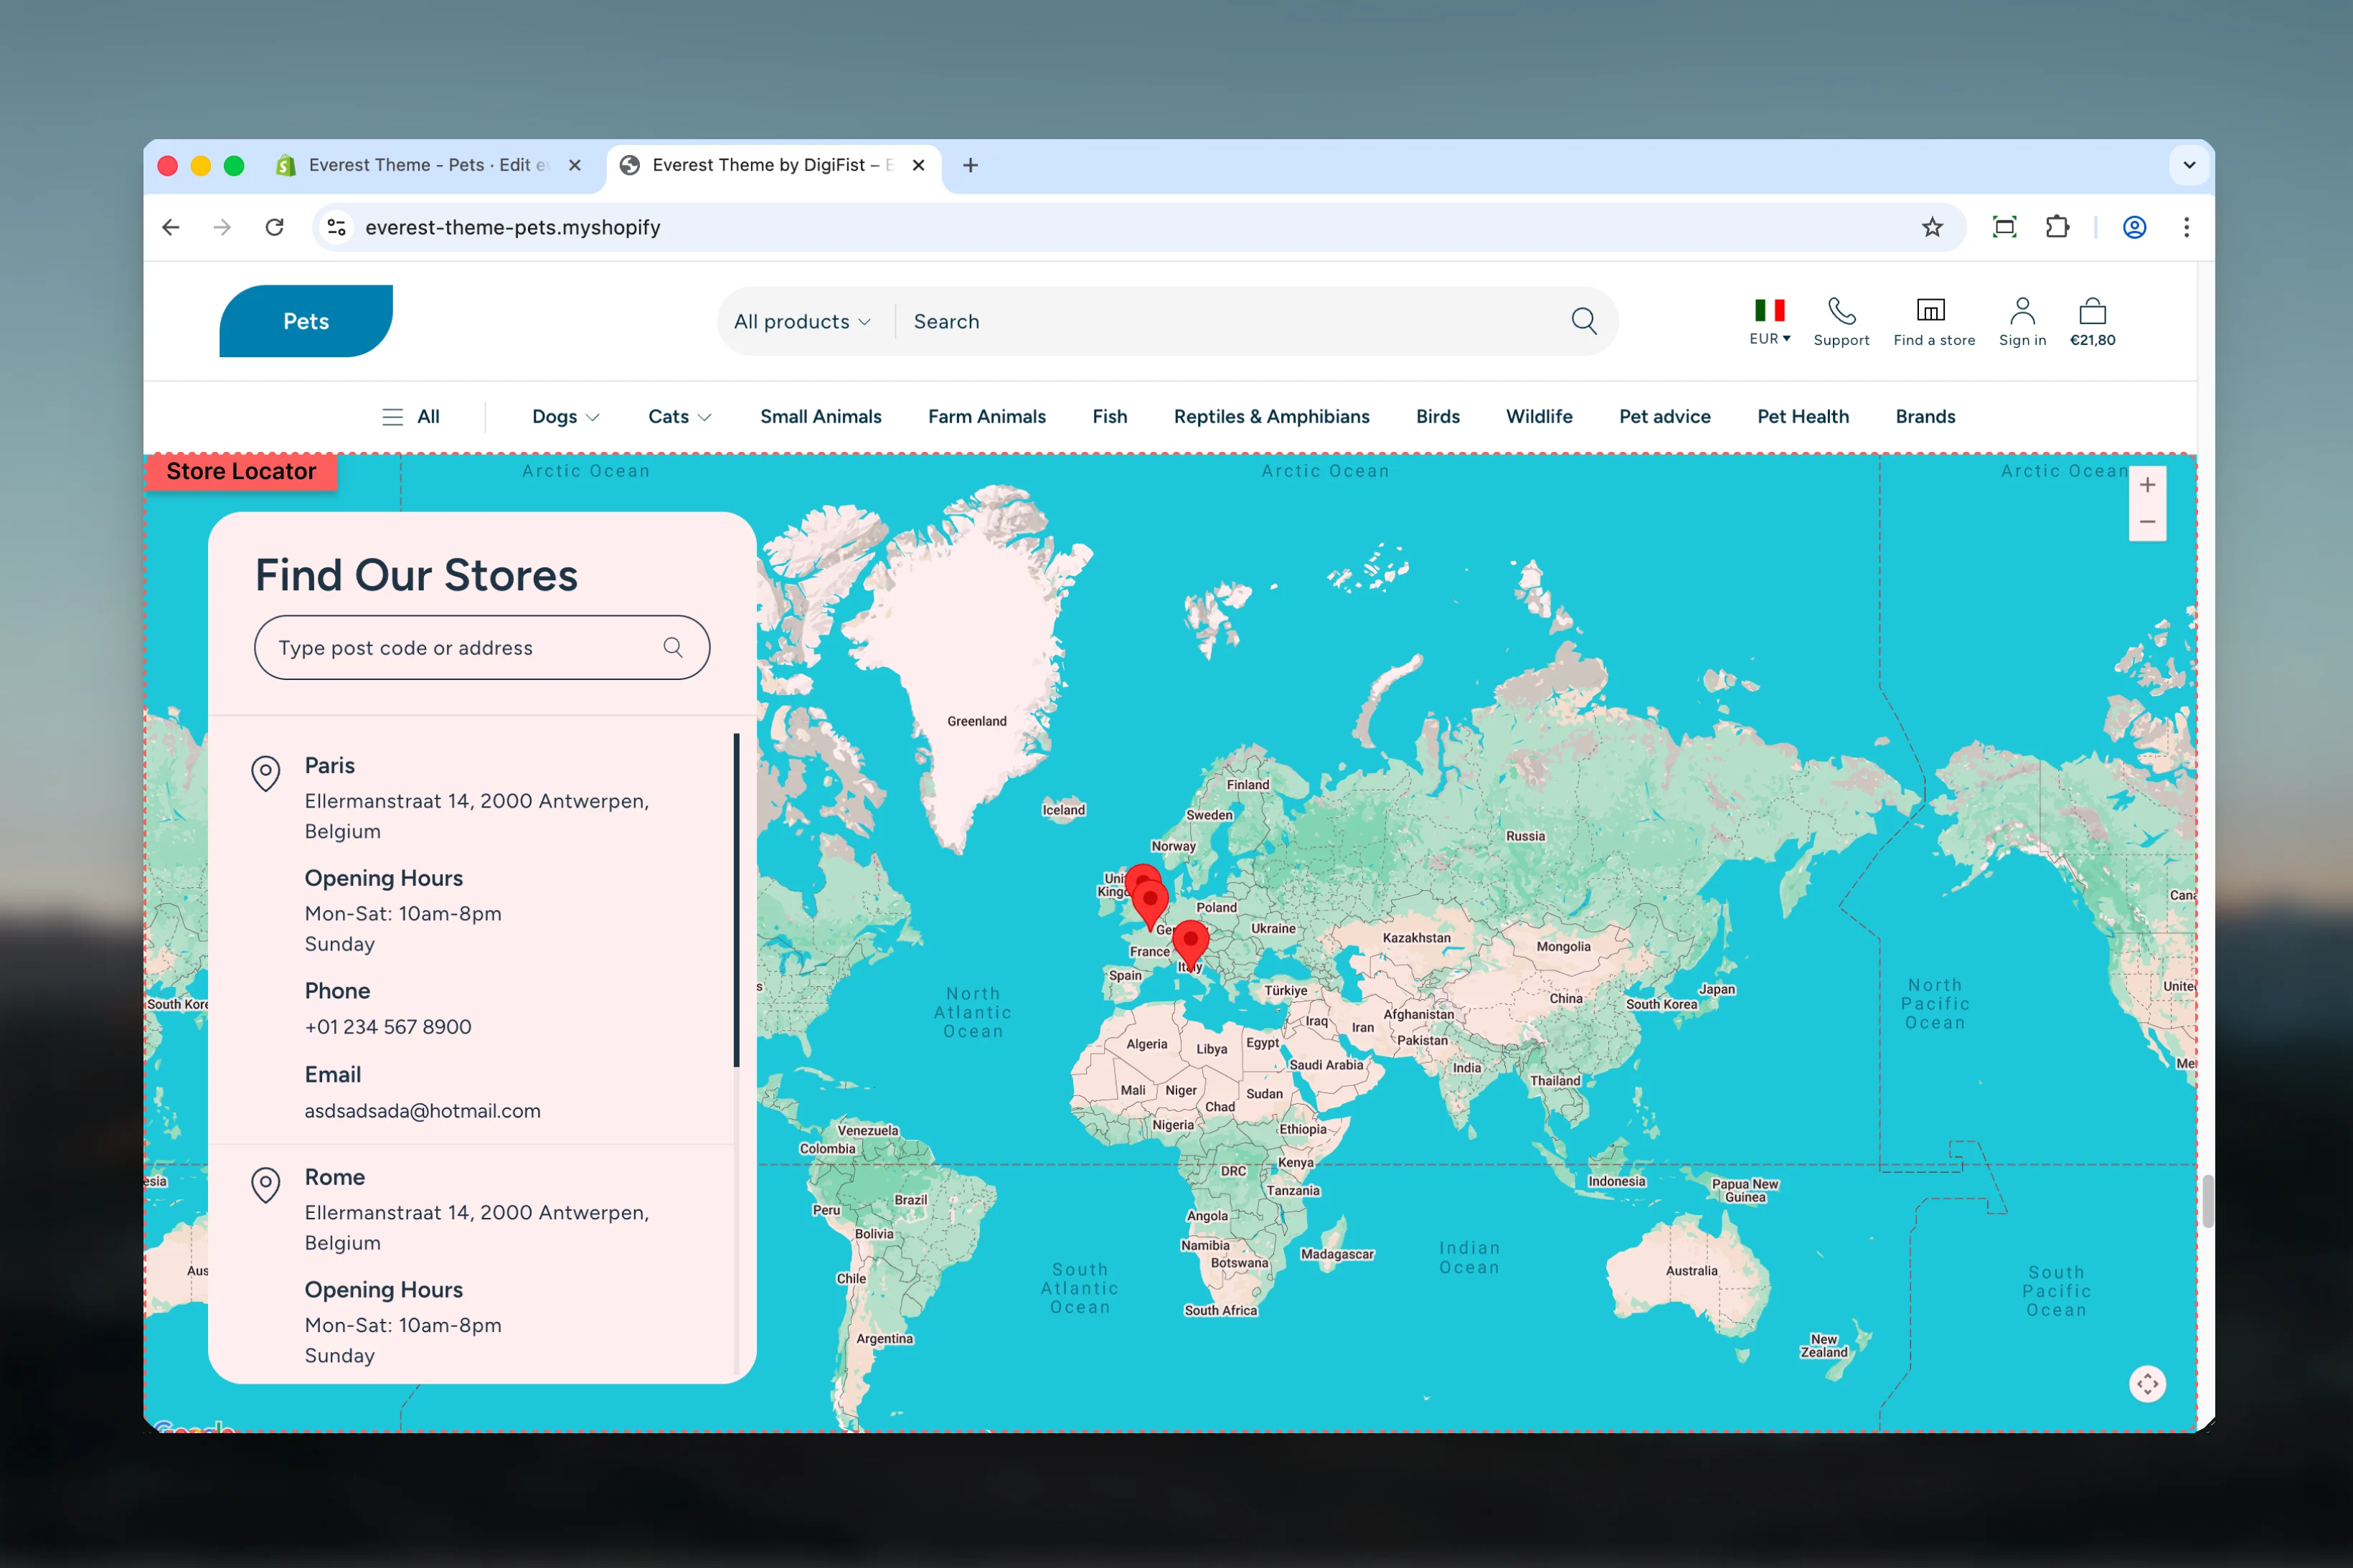This screenshot has width=2353, height=1568.
Task: Expand the tab search dropdown
Action: (x=2189, y=165)
